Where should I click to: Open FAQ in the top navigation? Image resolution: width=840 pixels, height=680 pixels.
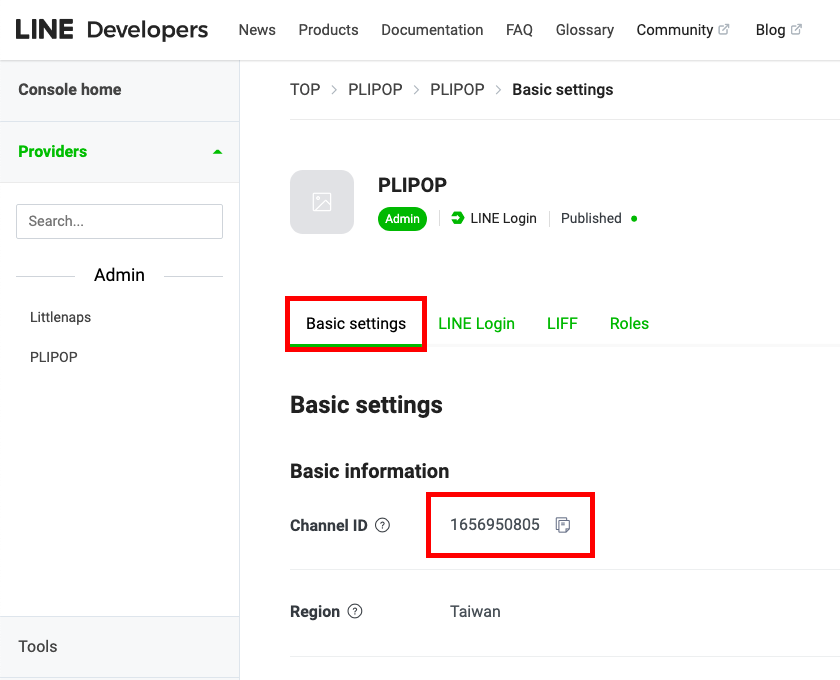[519, 30]
